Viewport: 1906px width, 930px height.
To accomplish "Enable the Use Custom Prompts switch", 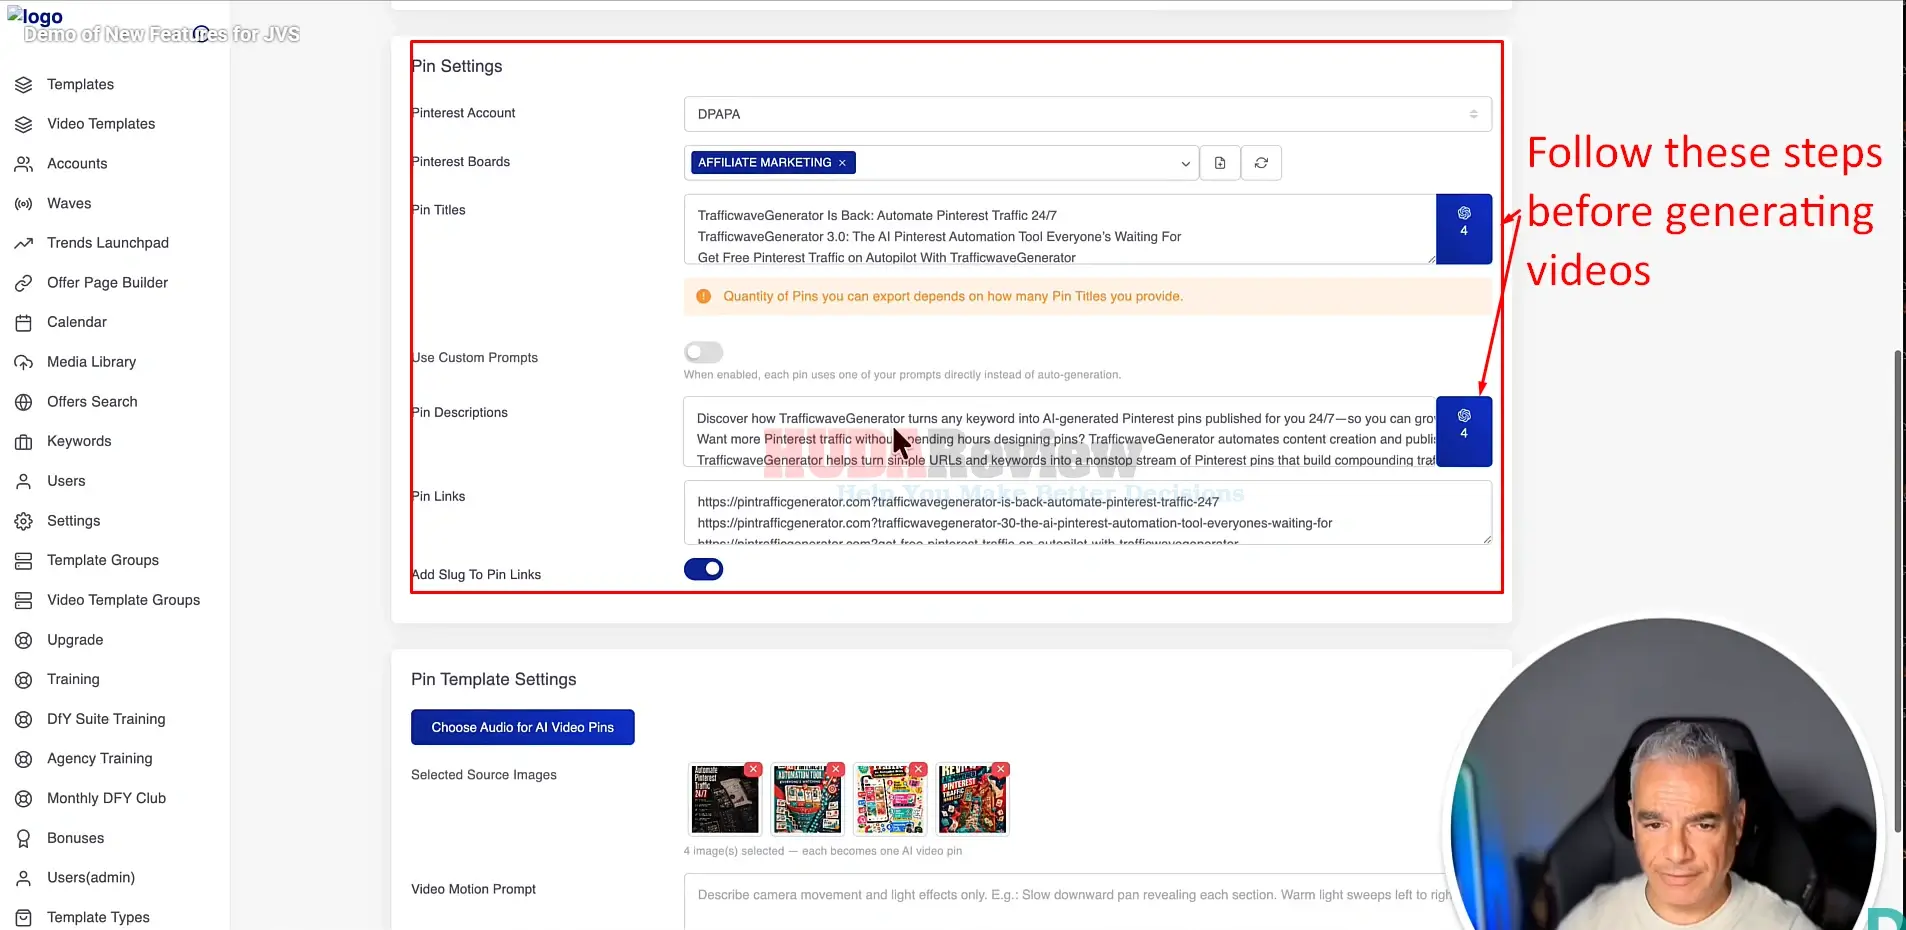I will pos(703,352).
